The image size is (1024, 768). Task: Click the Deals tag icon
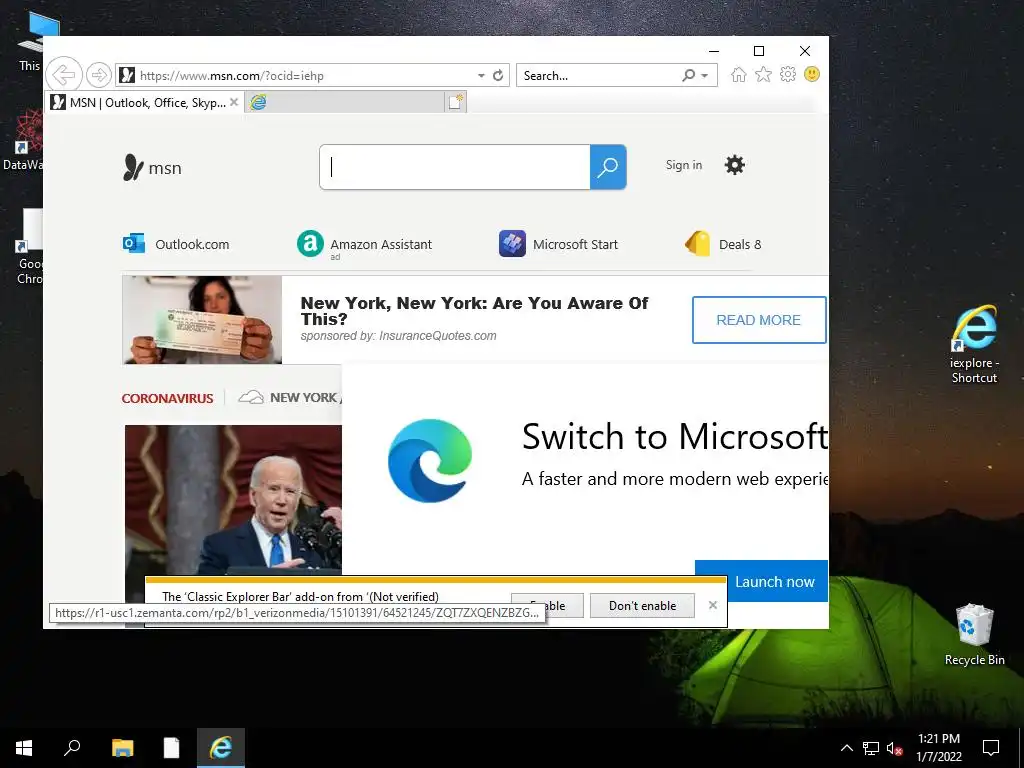(697, 244)
